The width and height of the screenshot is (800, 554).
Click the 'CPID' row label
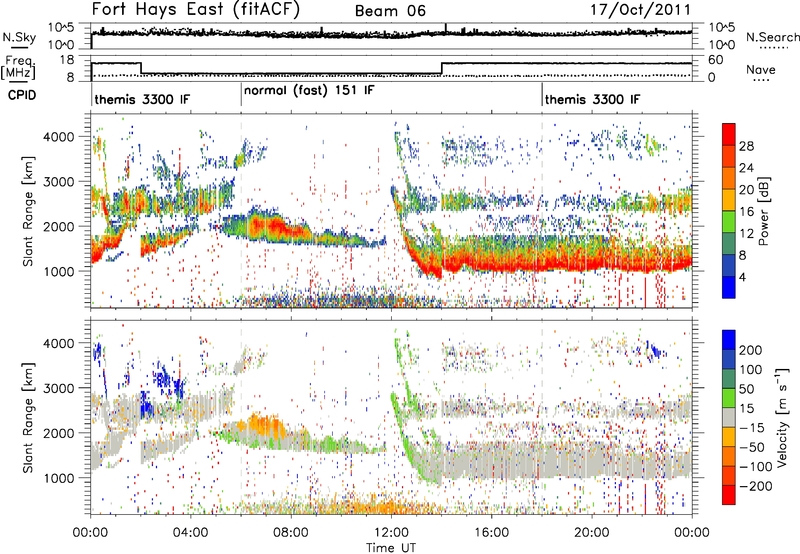pyautogui.click(x=22, y=95)
